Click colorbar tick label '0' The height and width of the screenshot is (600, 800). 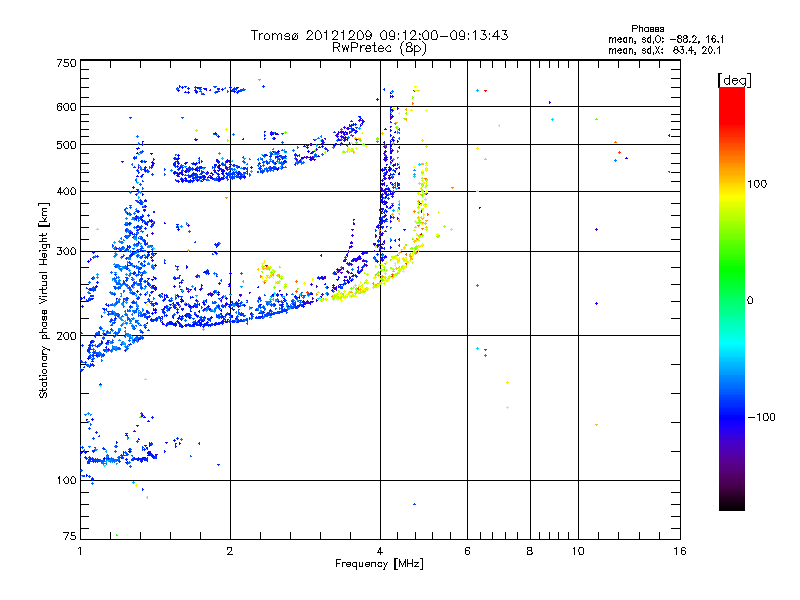pos(750,301)
